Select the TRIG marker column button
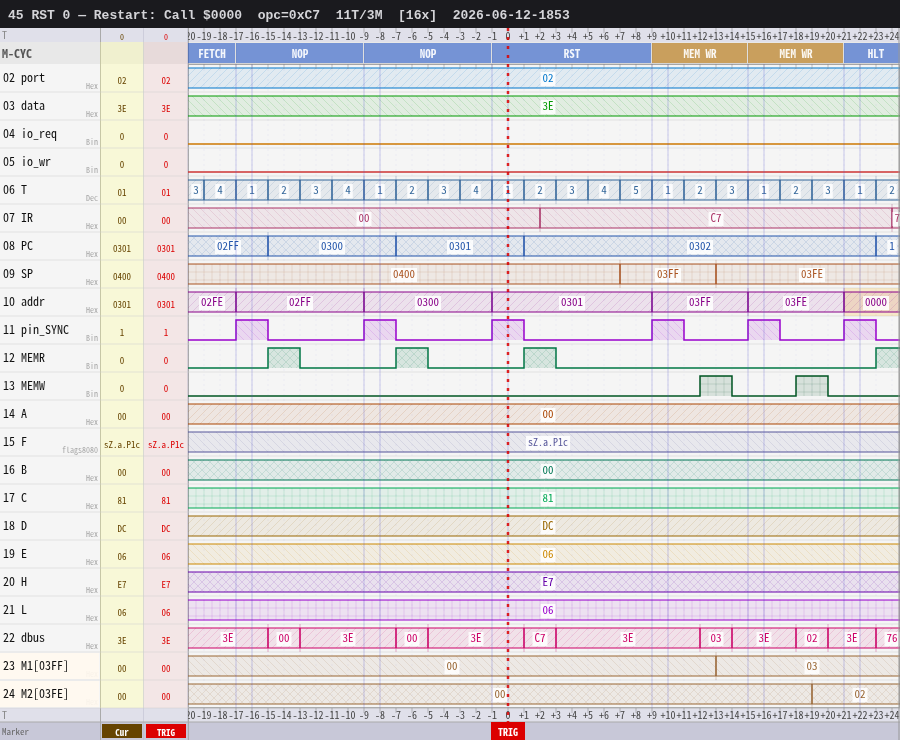Viewport: 900px width, 740px height. point(166,732)
